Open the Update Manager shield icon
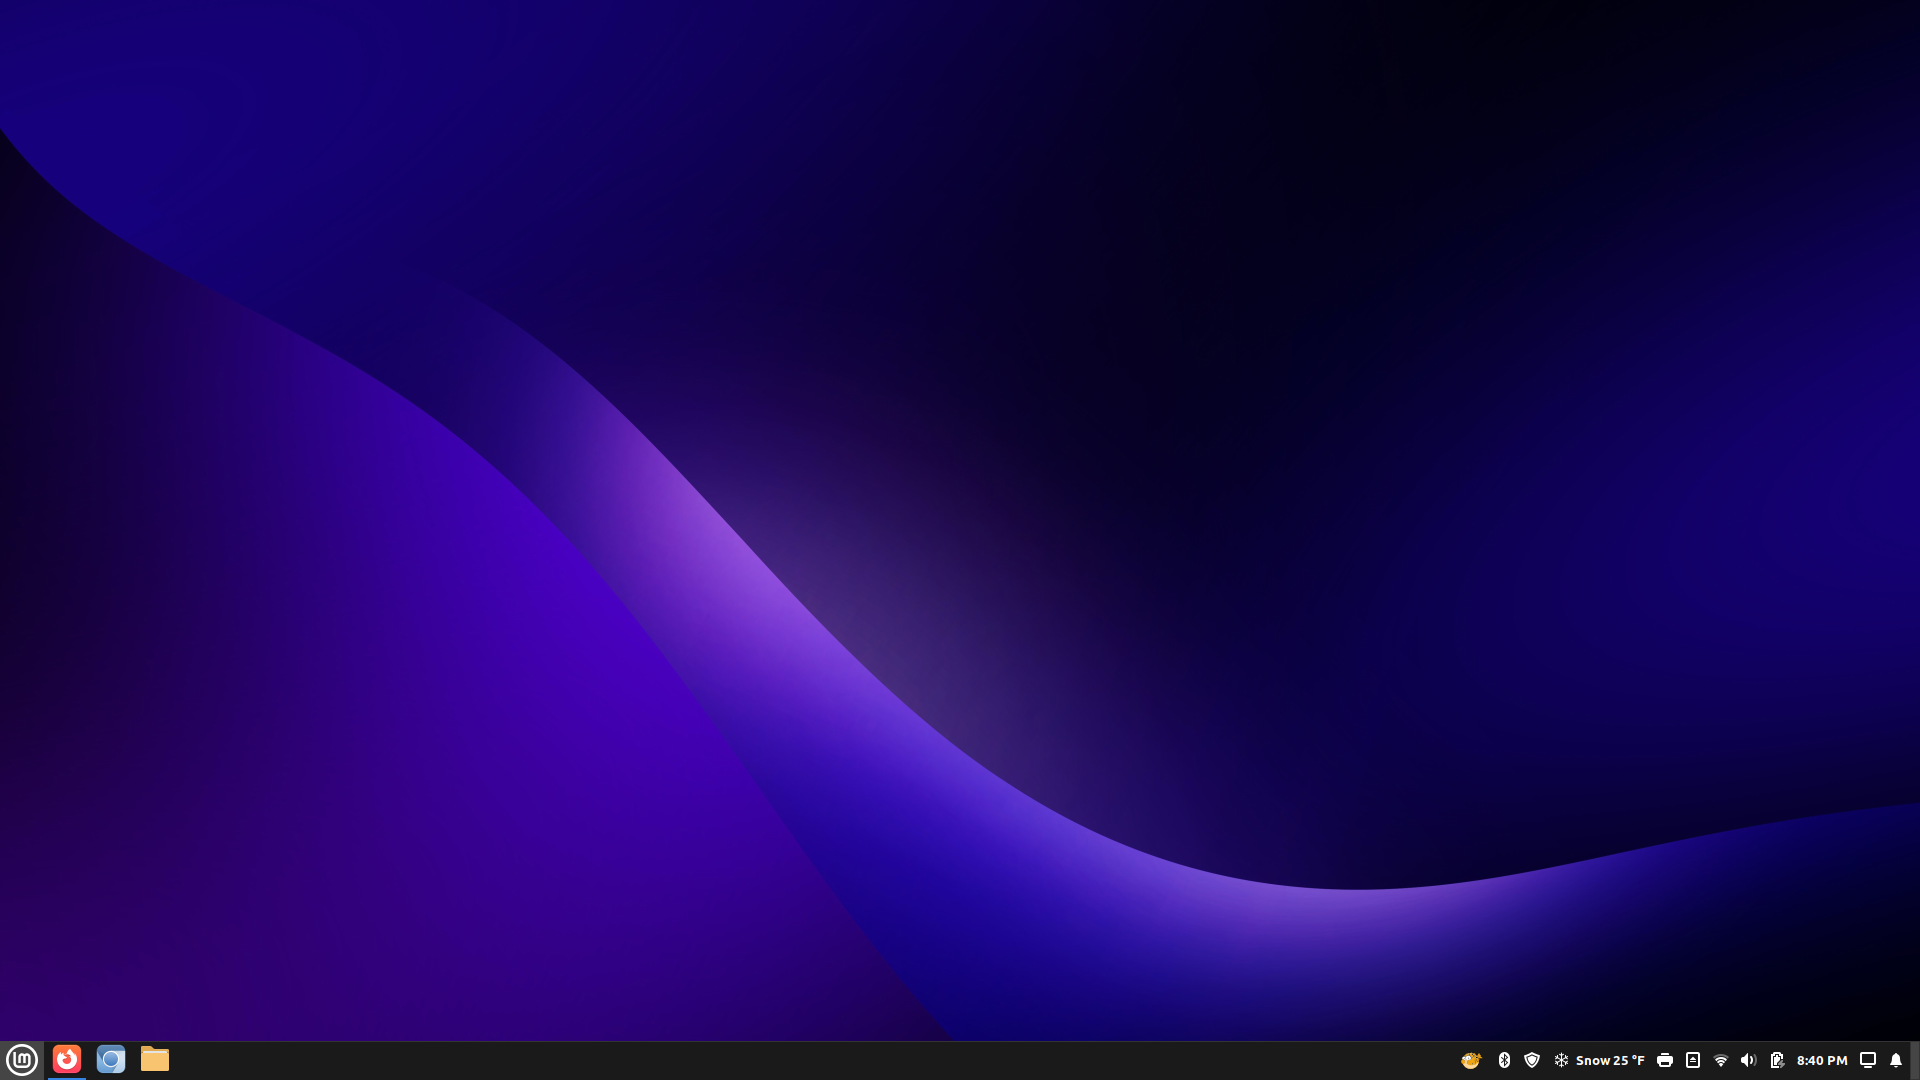The image size is (1920, 1080). click(1532, 1060)
